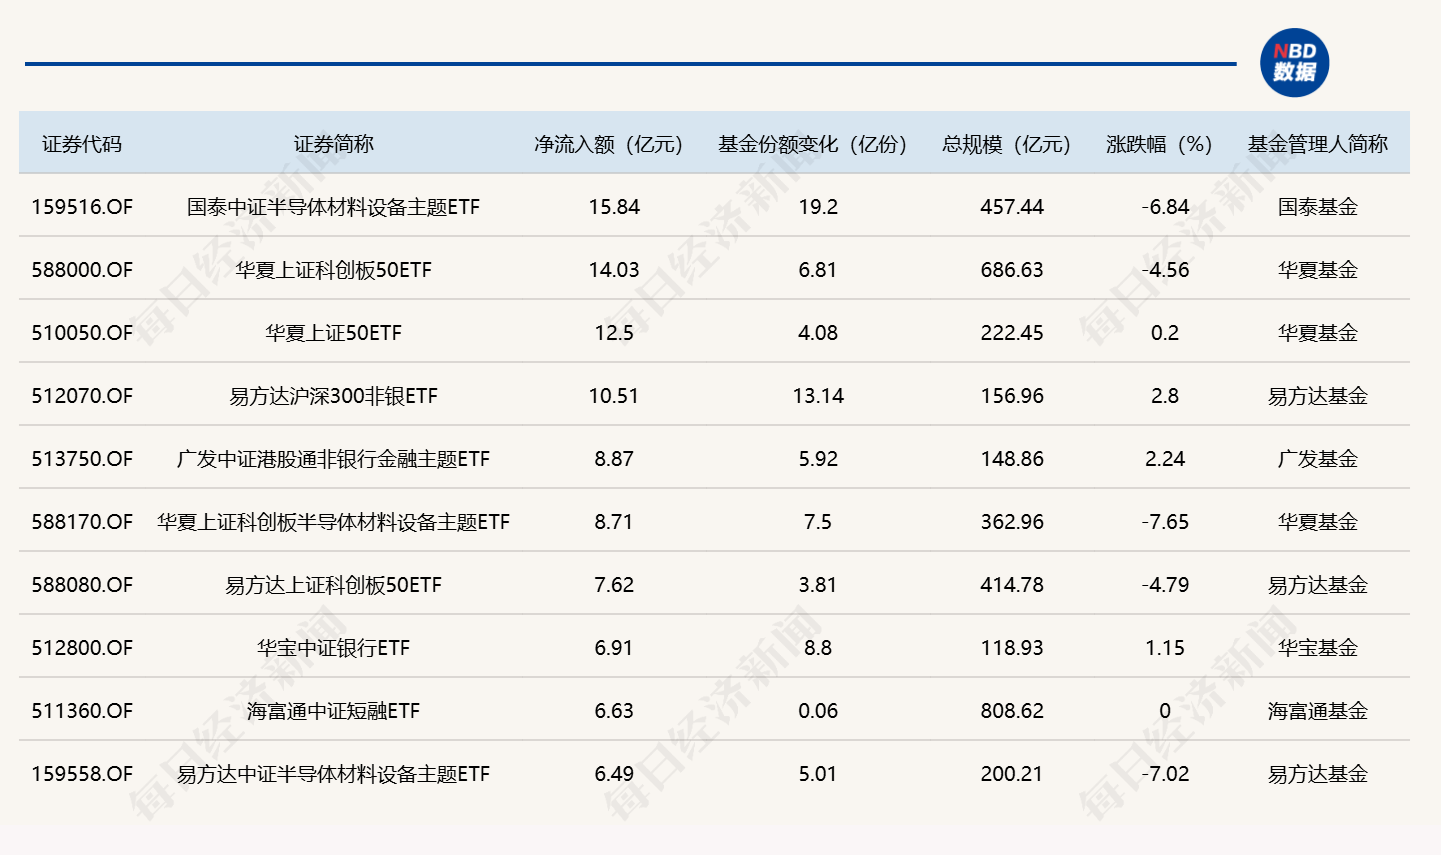Click total scale value 222.45
The height and width of the screenshot is (855, 1441).
click(x=1012, y=333)
